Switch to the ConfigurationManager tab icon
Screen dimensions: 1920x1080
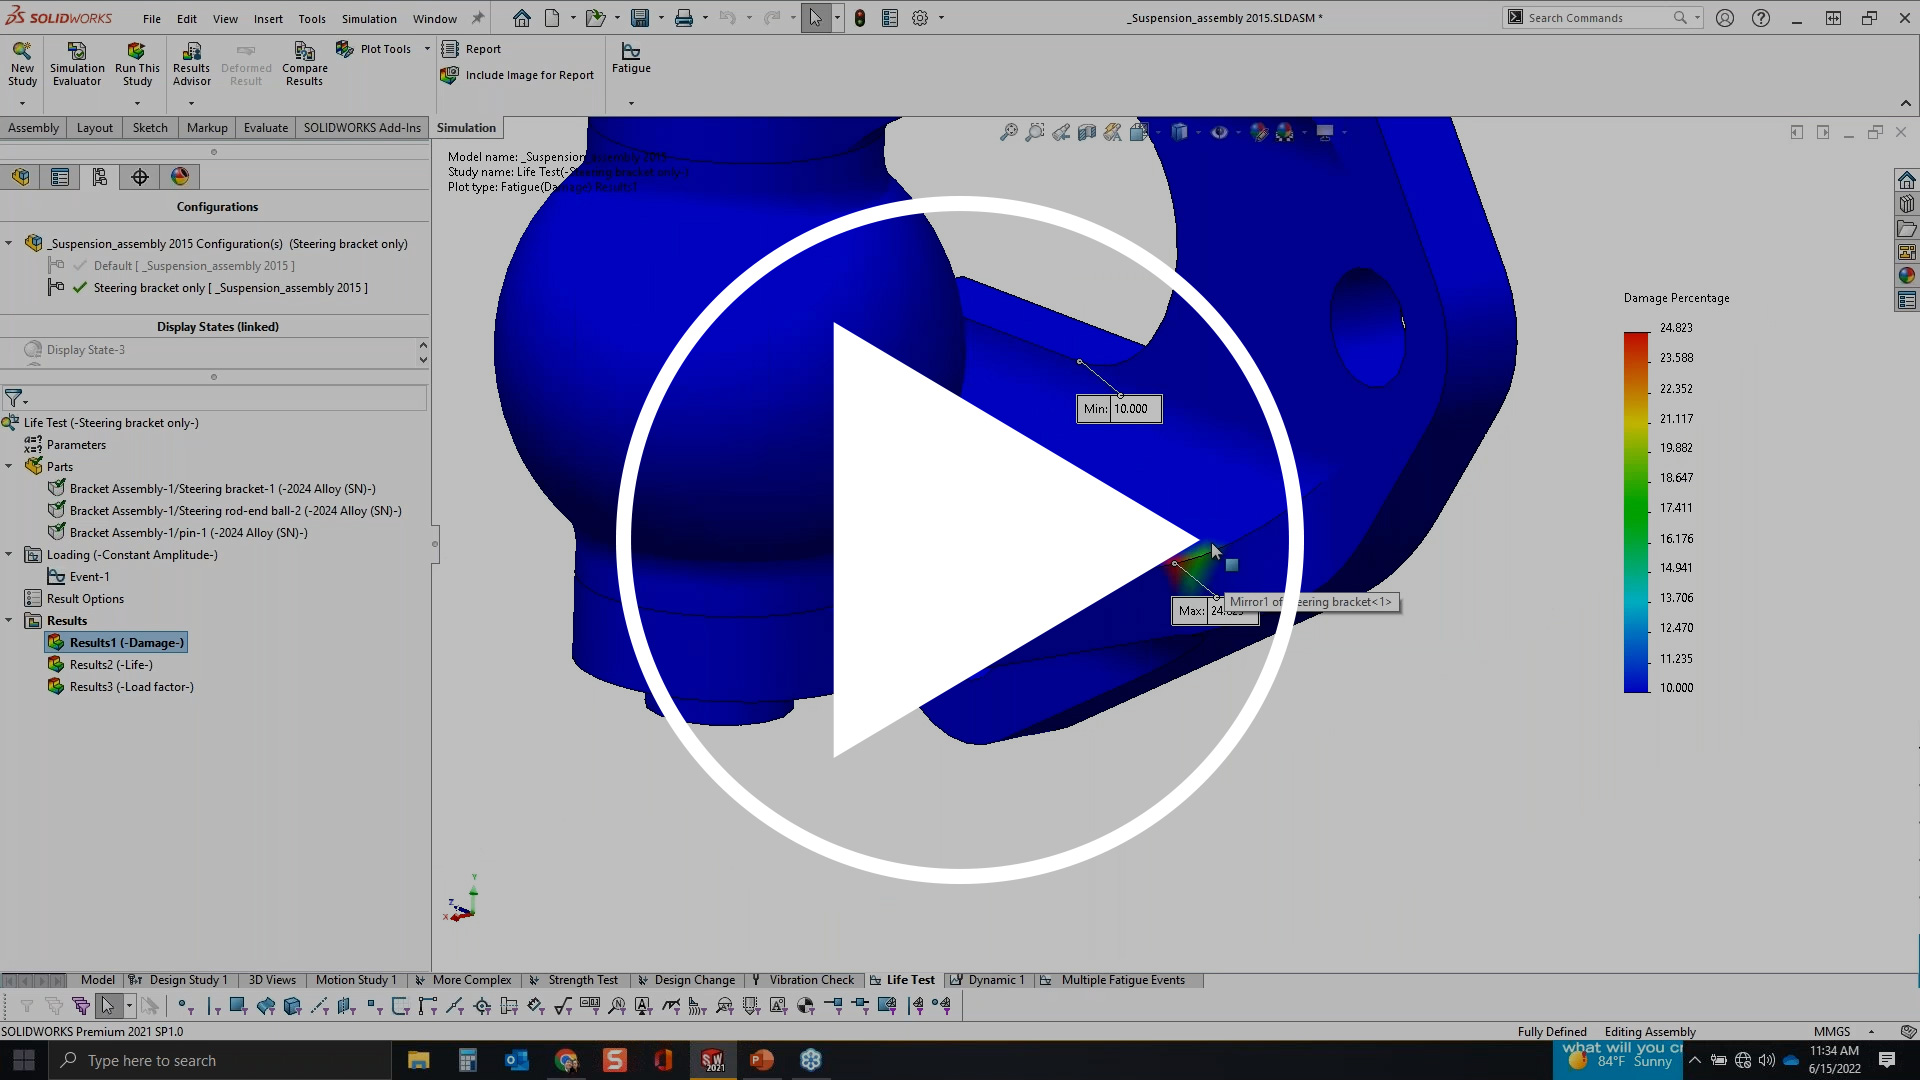(100, 177)
